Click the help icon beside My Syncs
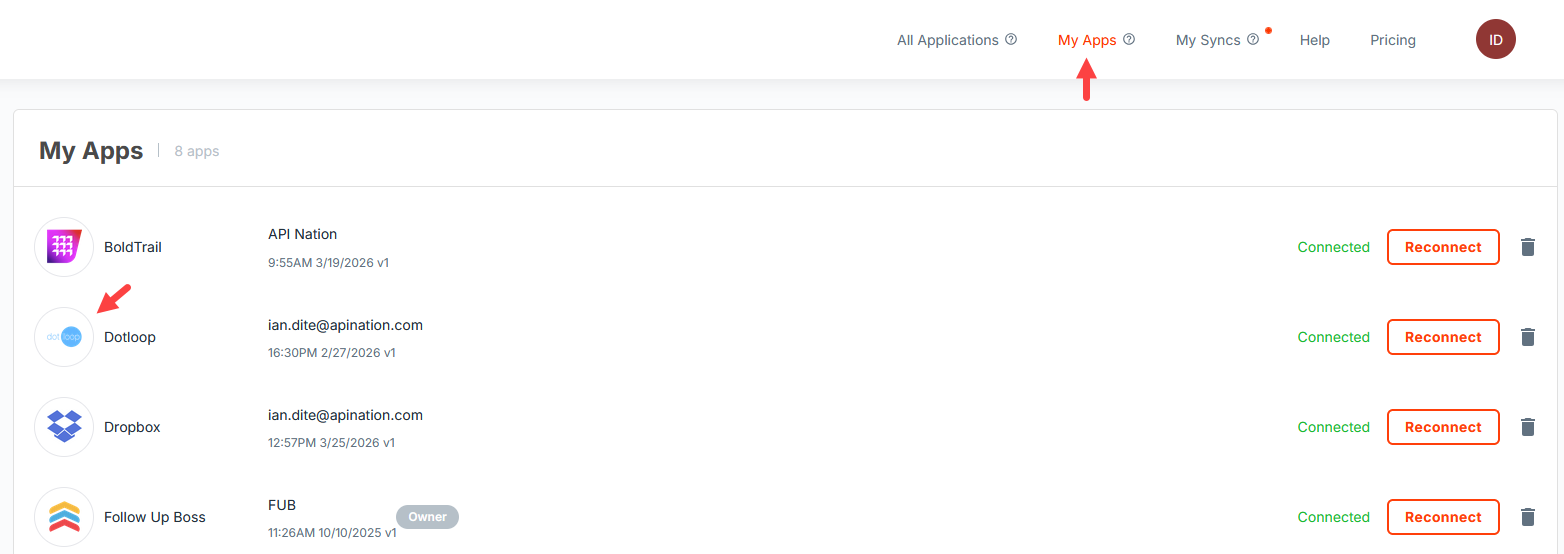Viewport: 1564px width, 554px height. coord(1253,40)
